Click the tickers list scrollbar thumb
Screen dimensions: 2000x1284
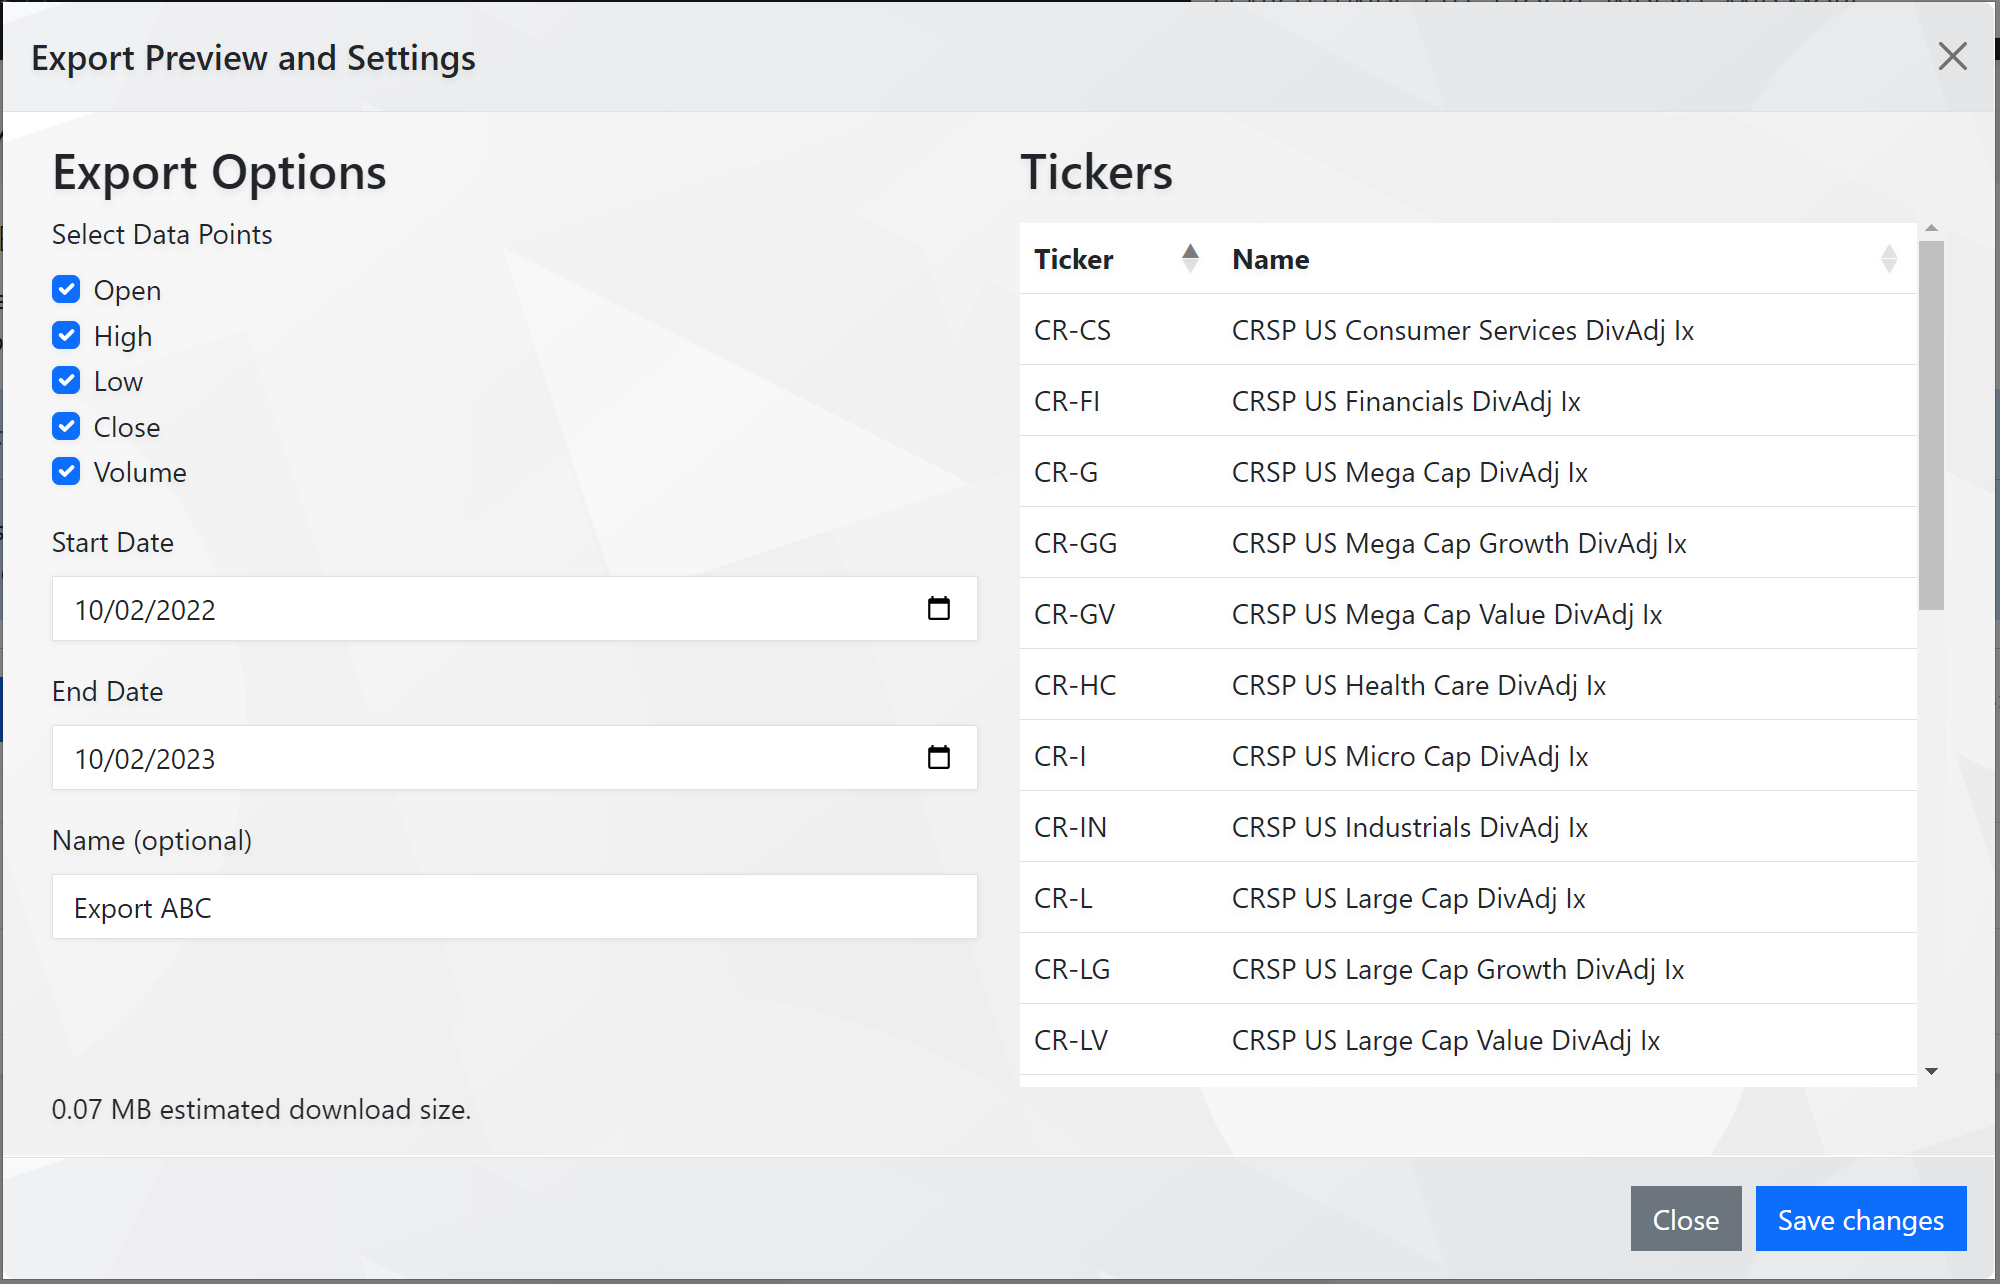1931,425
